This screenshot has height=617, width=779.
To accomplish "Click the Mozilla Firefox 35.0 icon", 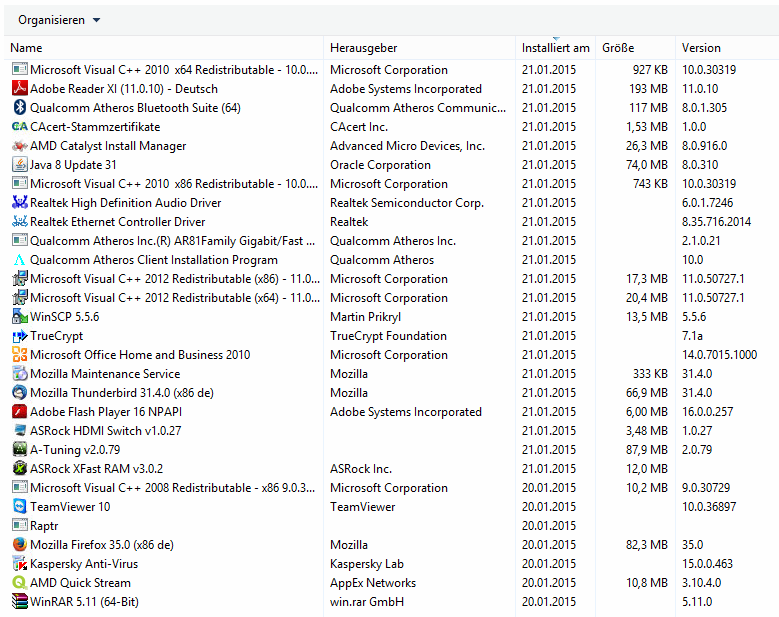I will tap(19, 544).
